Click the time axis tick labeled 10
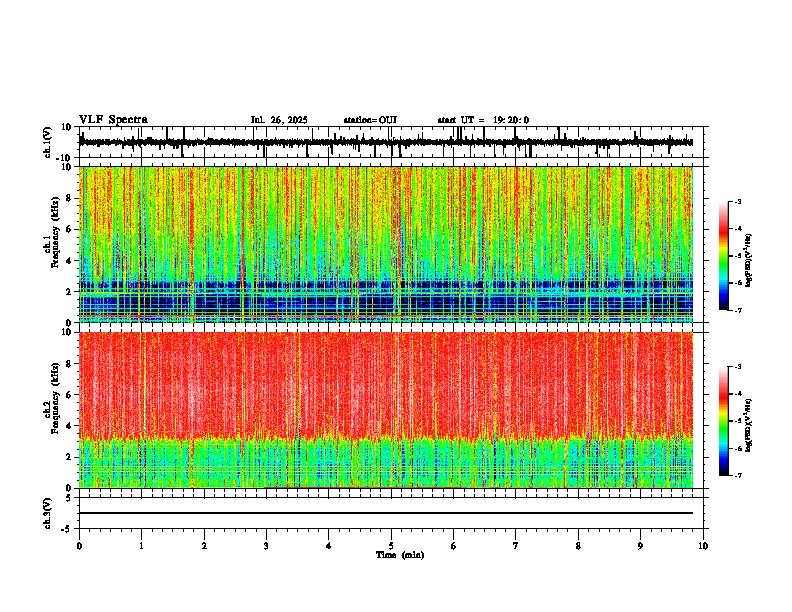This screenshot has width=792, height=612. pyautogui.click(x=703, y=546)
